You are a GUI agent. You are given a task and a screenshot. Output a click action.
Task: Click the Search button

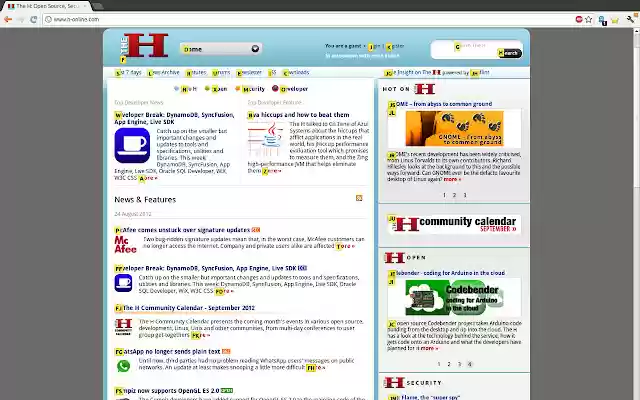coord(509,53)
